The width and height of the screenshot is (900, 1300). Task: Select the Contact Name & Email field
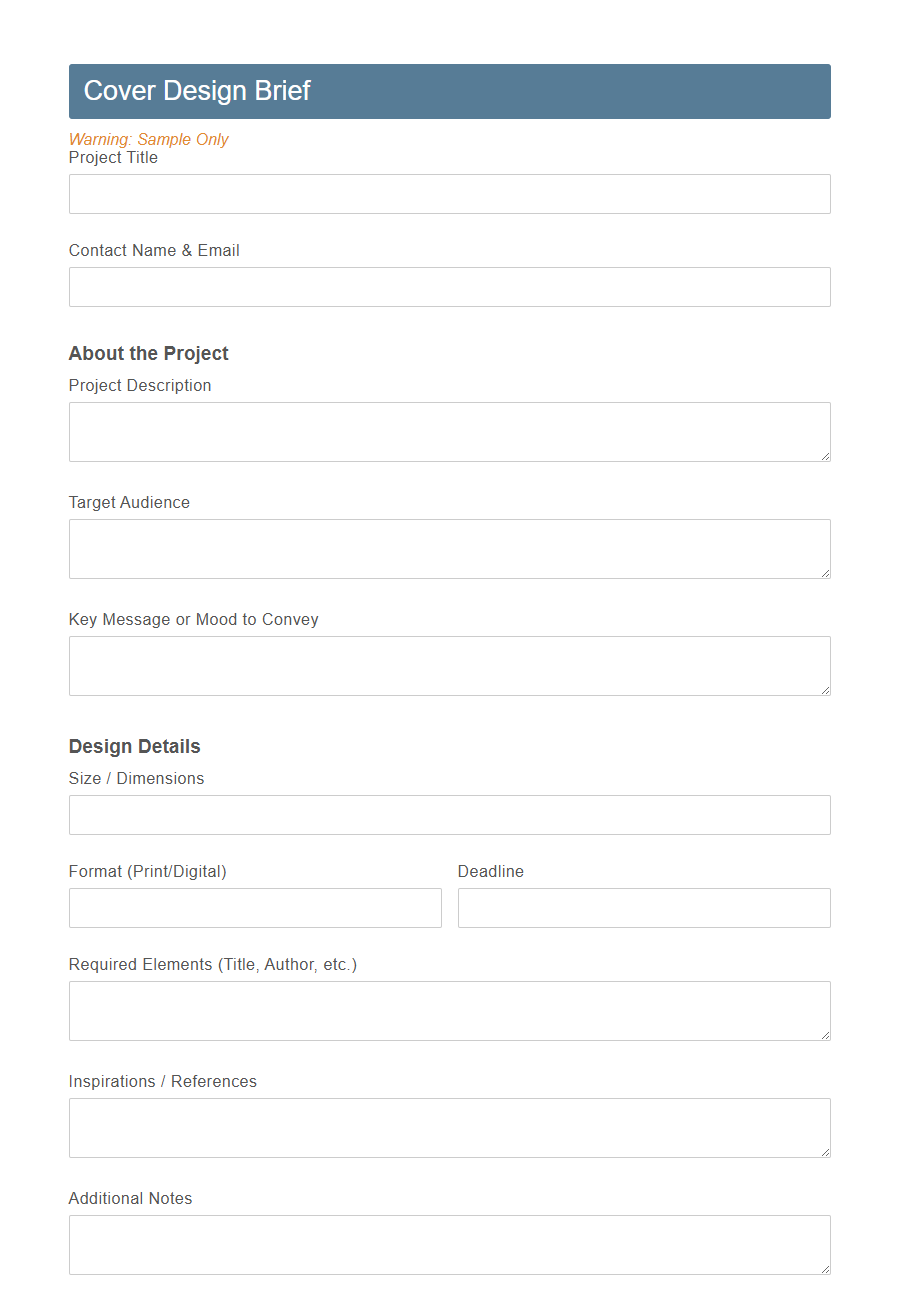(449, 287)
